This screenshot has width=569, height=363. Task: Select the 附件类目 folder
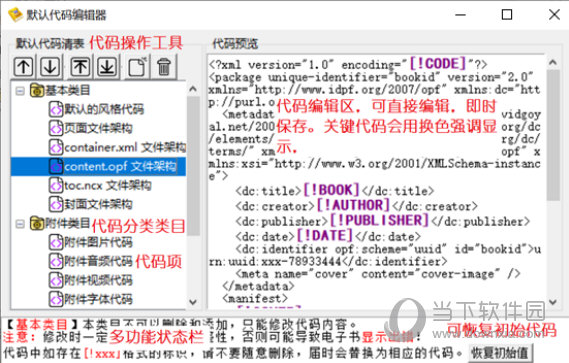60,224
